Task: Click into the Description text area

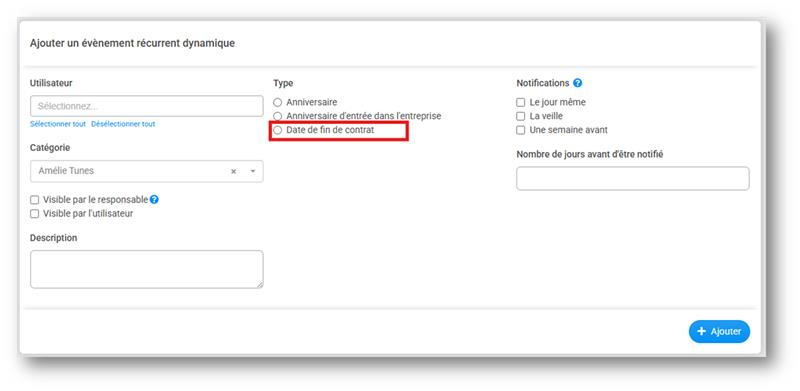Action: click(x=147, y=269)
